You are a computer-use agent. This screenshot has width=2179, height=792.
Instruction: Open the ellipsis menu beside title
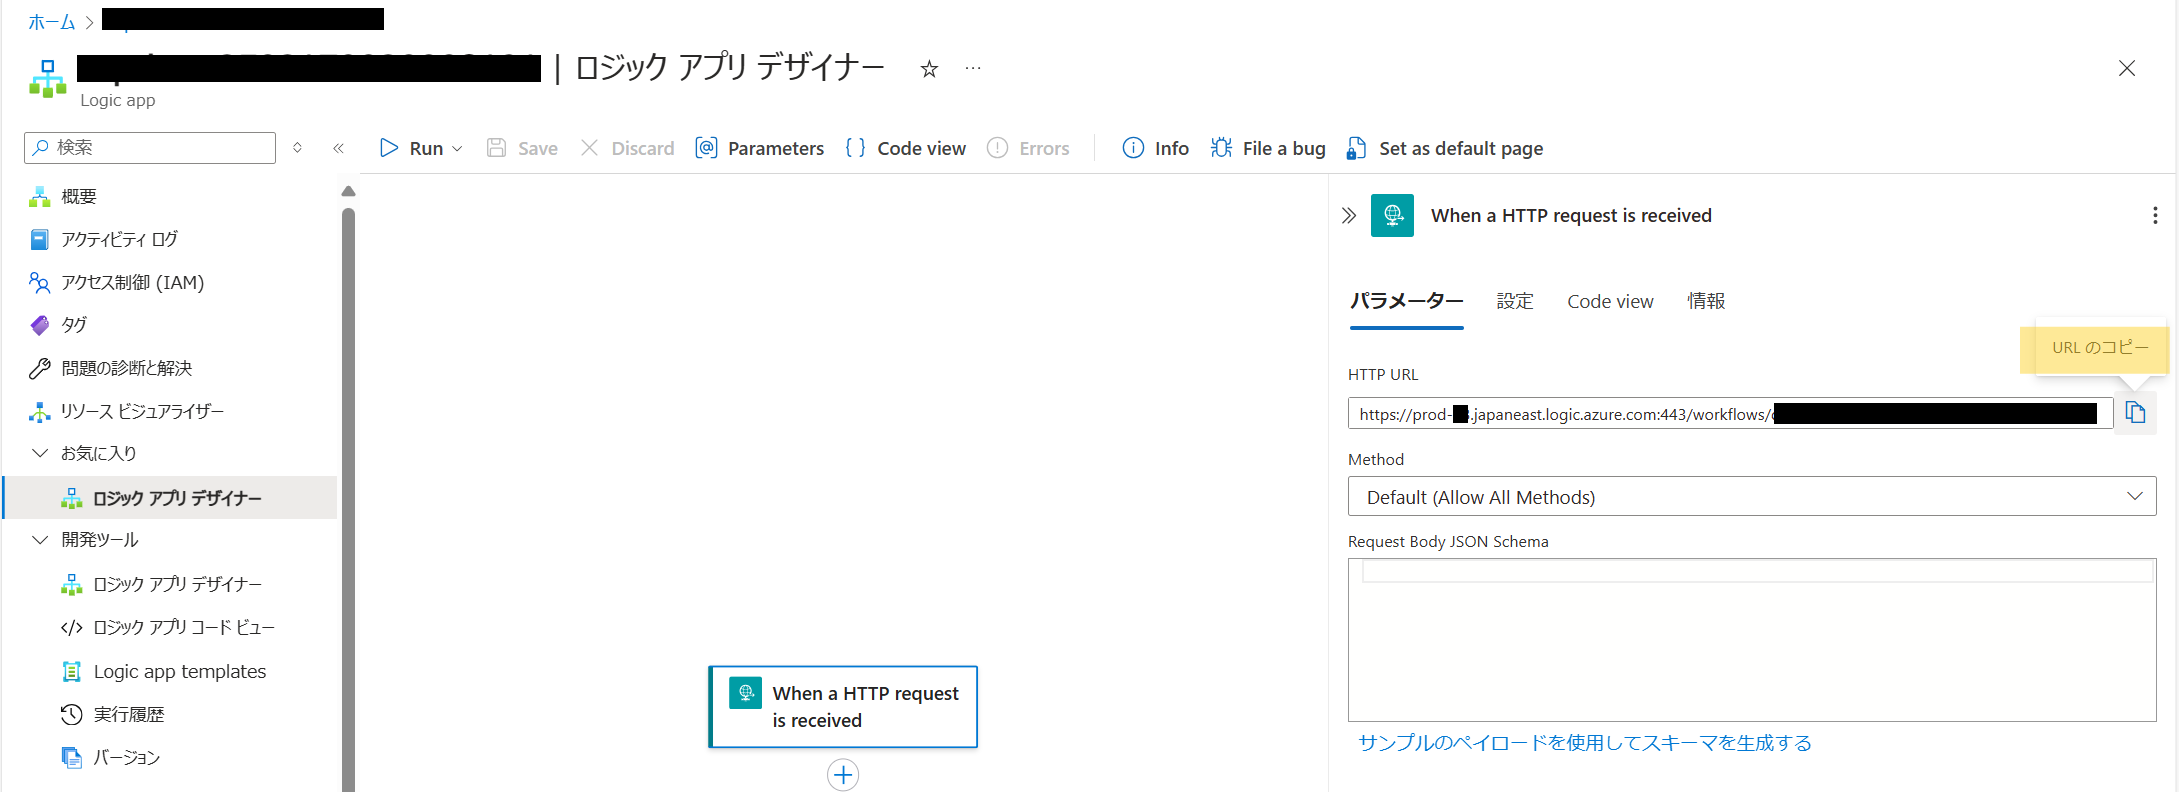click(x=973, y=68)
